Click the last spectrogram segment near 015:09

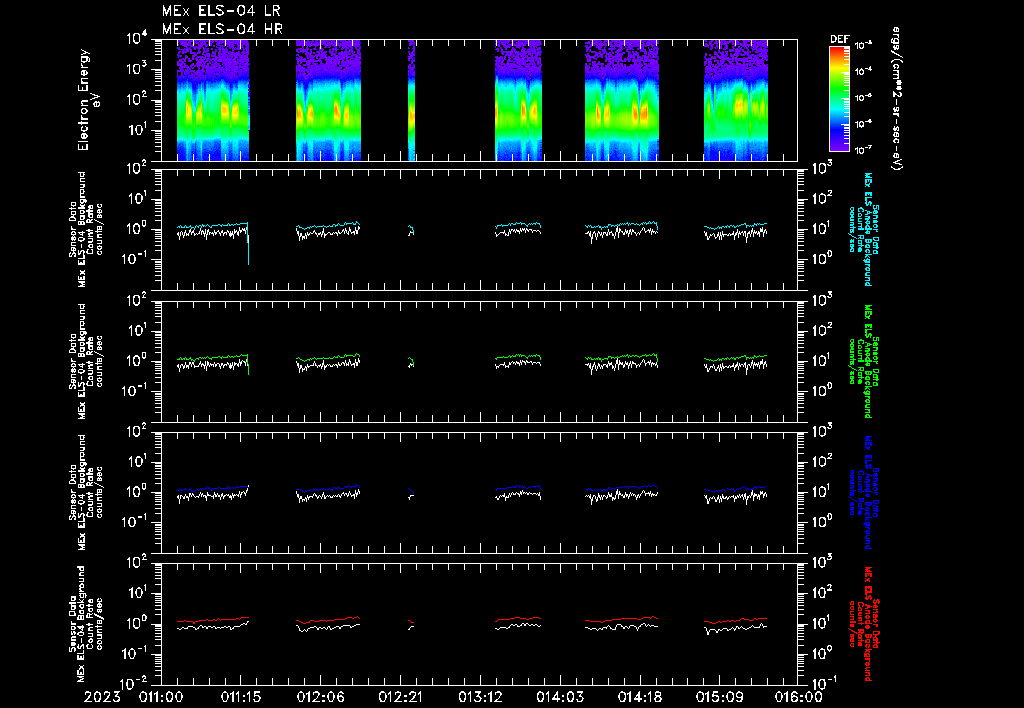tap(735, 100)
